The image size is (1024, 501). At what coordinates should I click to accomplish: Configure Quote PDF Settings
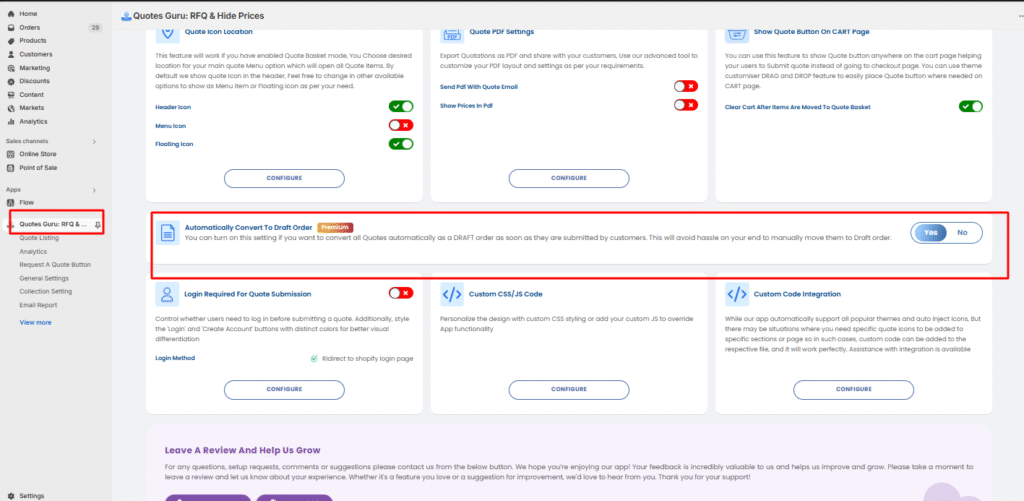click(569, 178)
